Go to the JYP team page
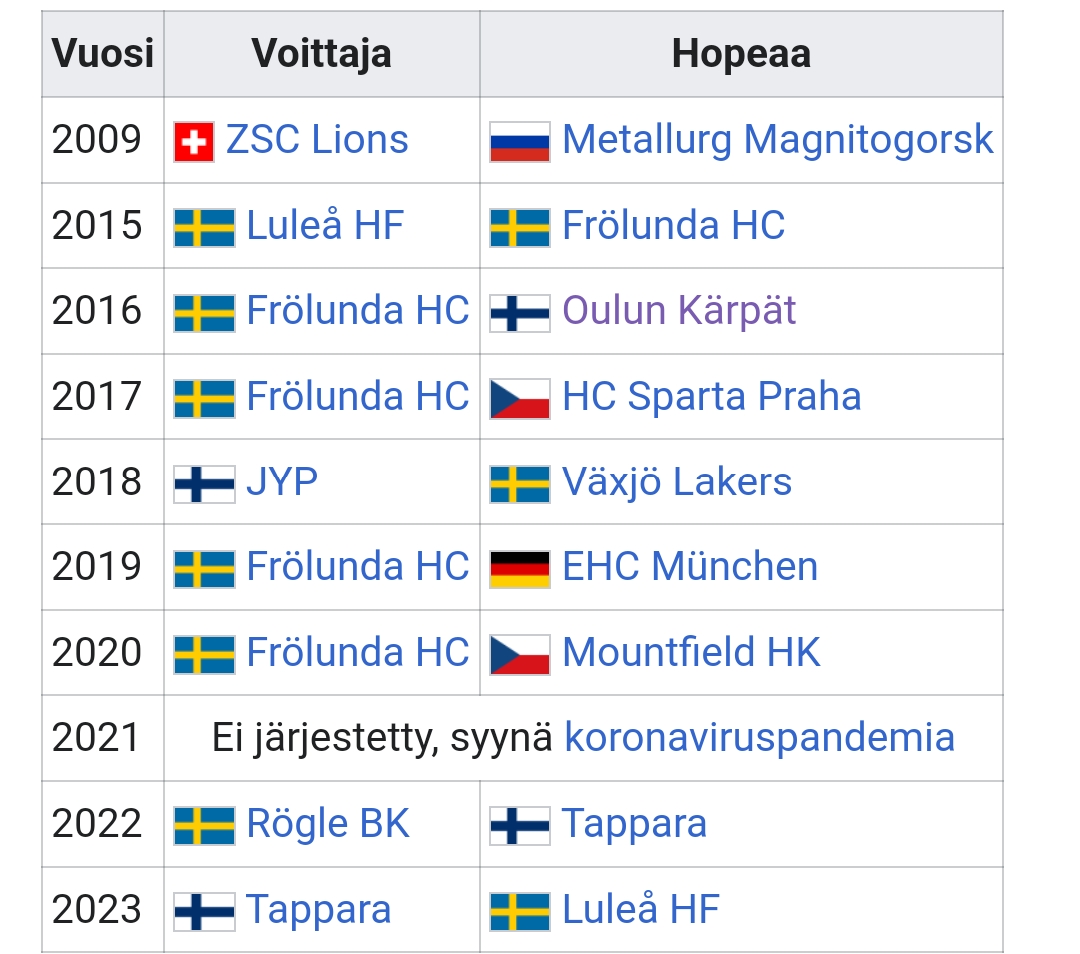Screen dimensions: 1080x954 (x=282, y=482)
